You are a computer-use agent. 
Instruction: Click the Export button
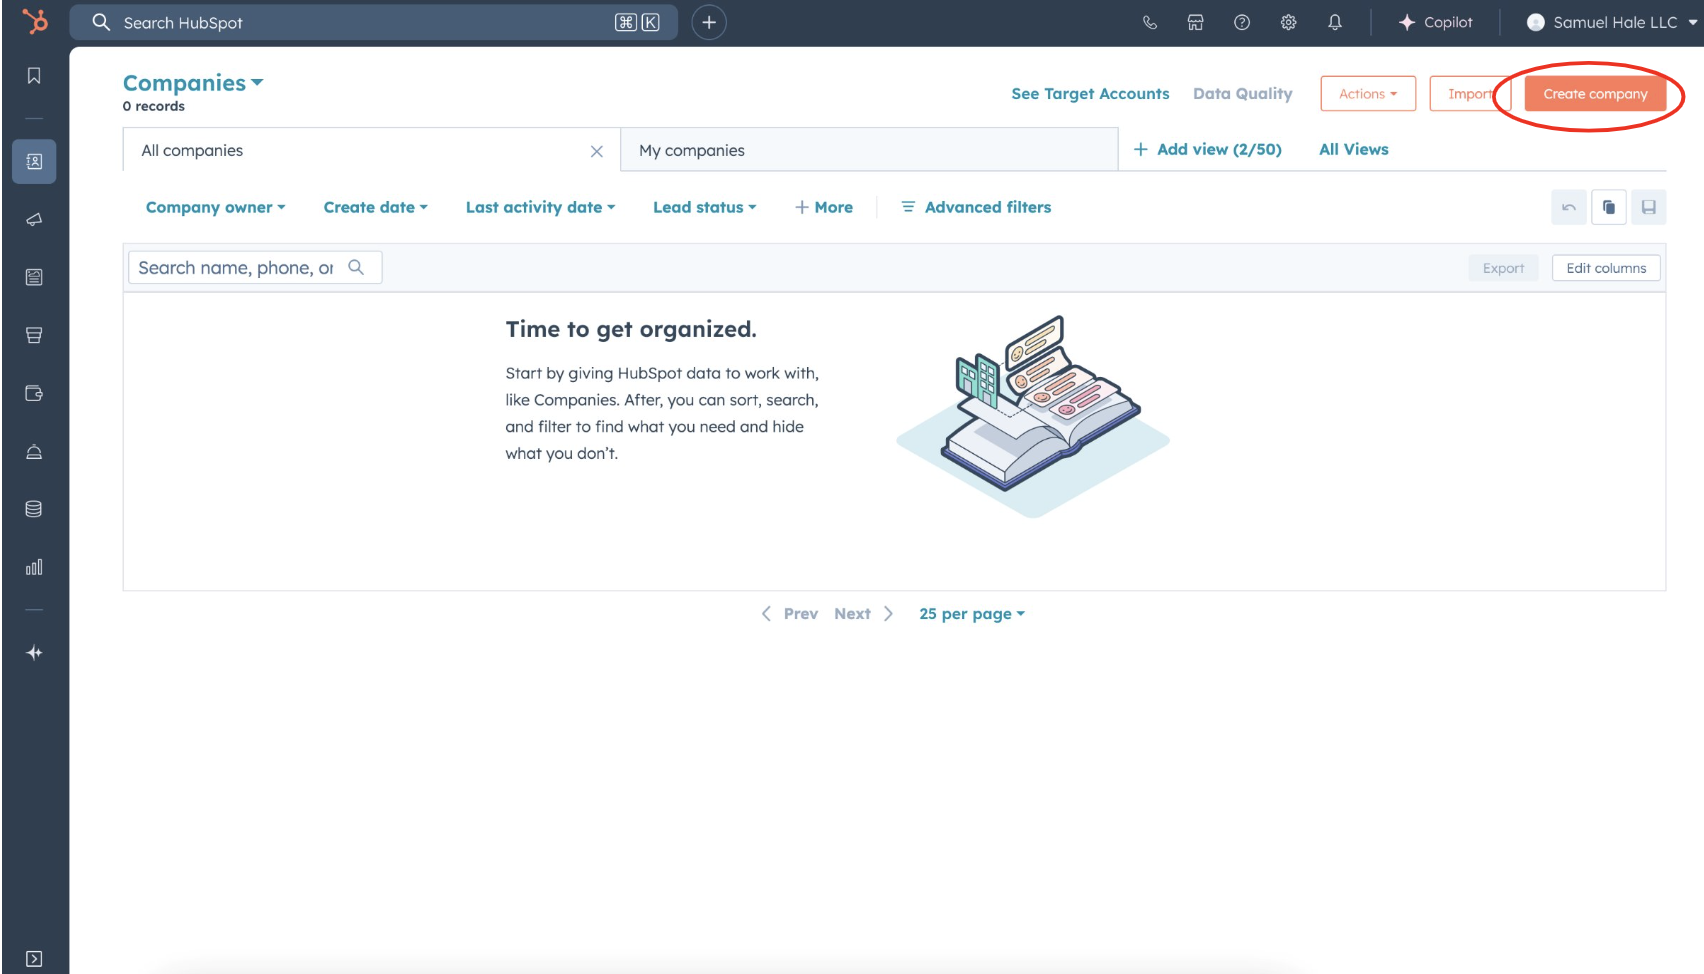[1503, 268]
